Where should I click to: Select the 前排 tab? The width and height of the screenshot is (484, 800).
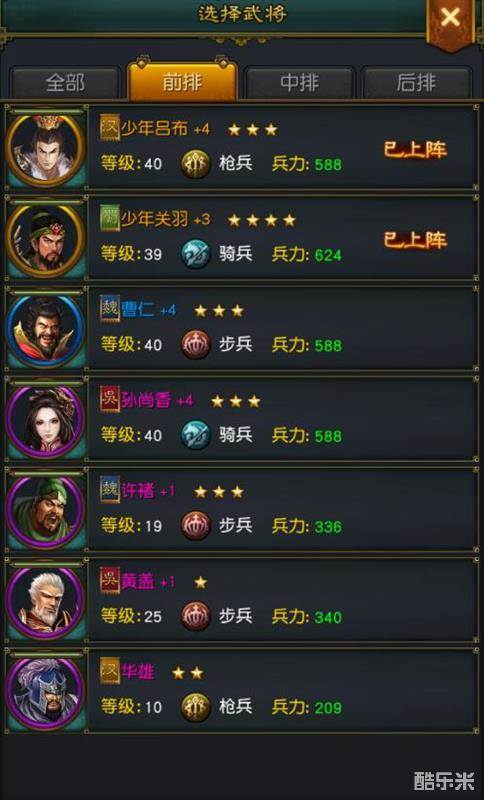(182, 81)
